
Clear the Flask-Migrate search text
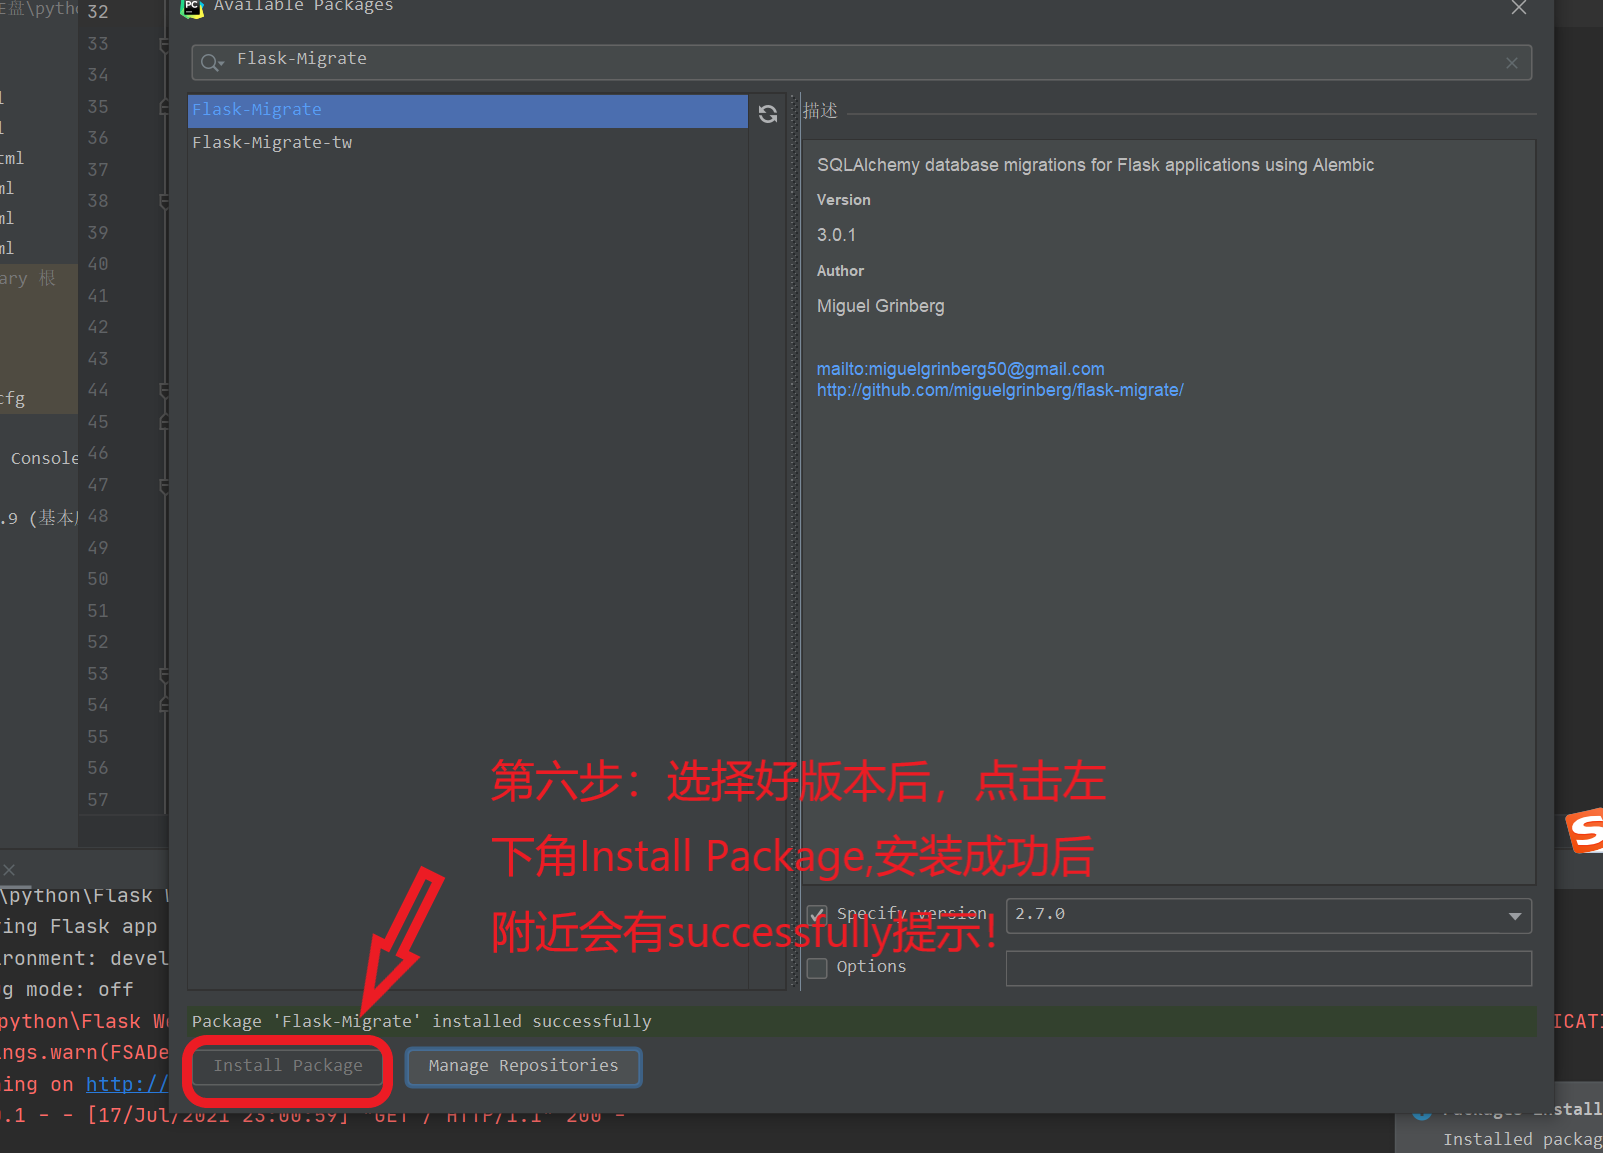[x=1511, y=62]
